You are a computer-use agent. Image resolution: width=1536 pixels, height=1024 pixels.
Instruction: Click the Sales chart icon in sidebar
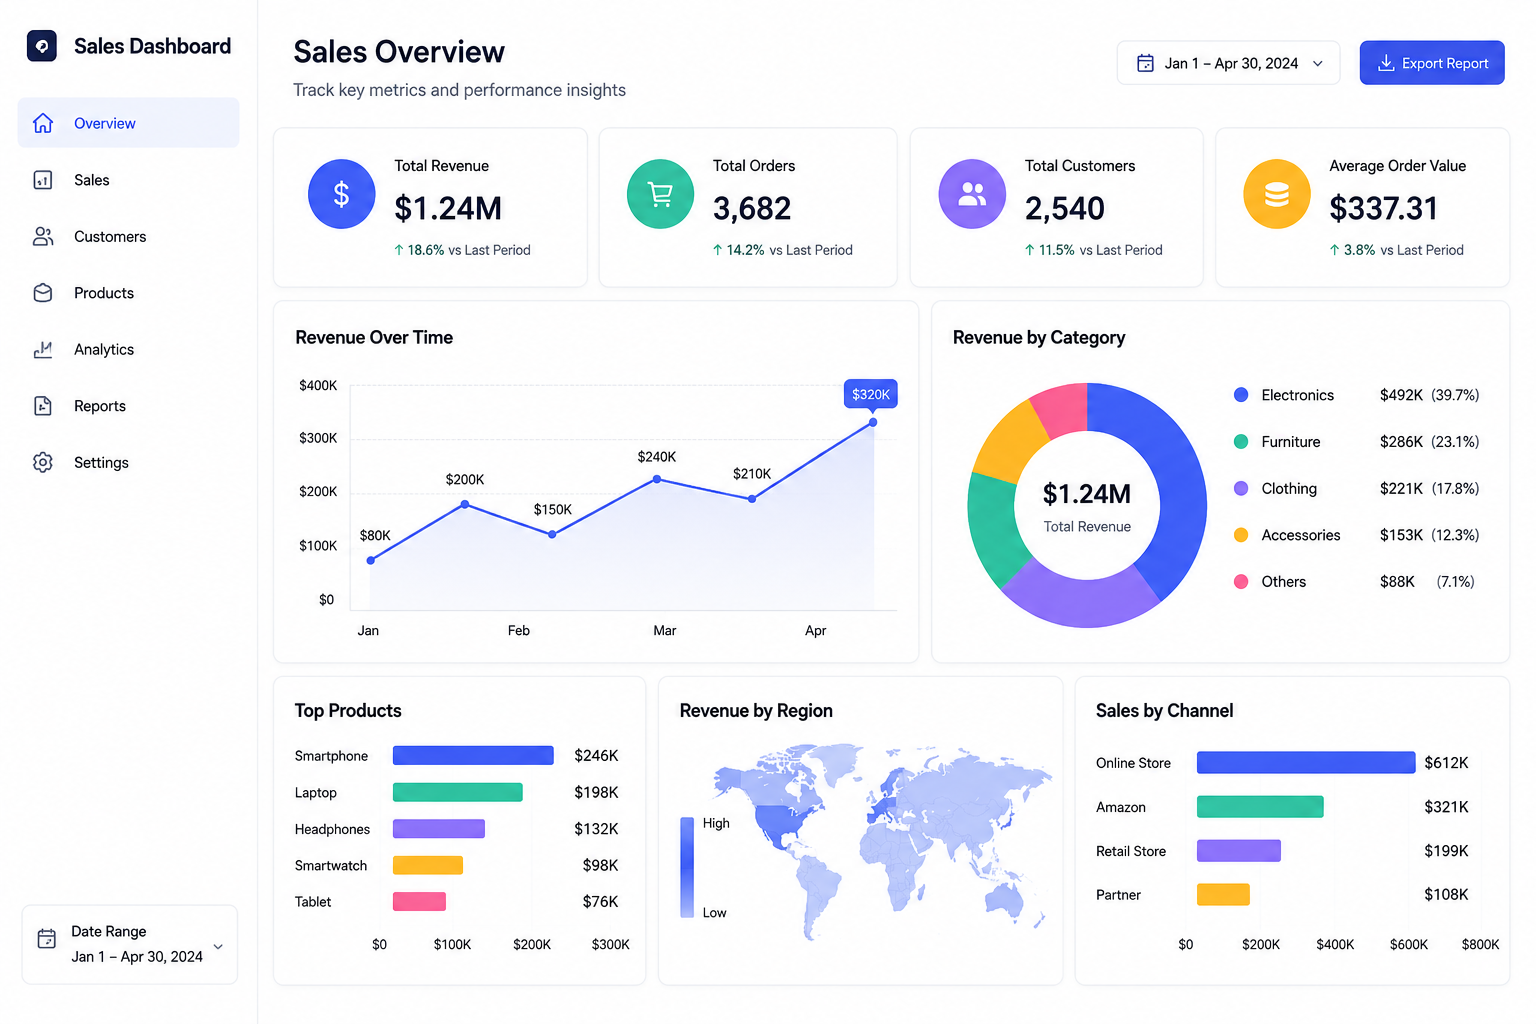coord(43,180)
